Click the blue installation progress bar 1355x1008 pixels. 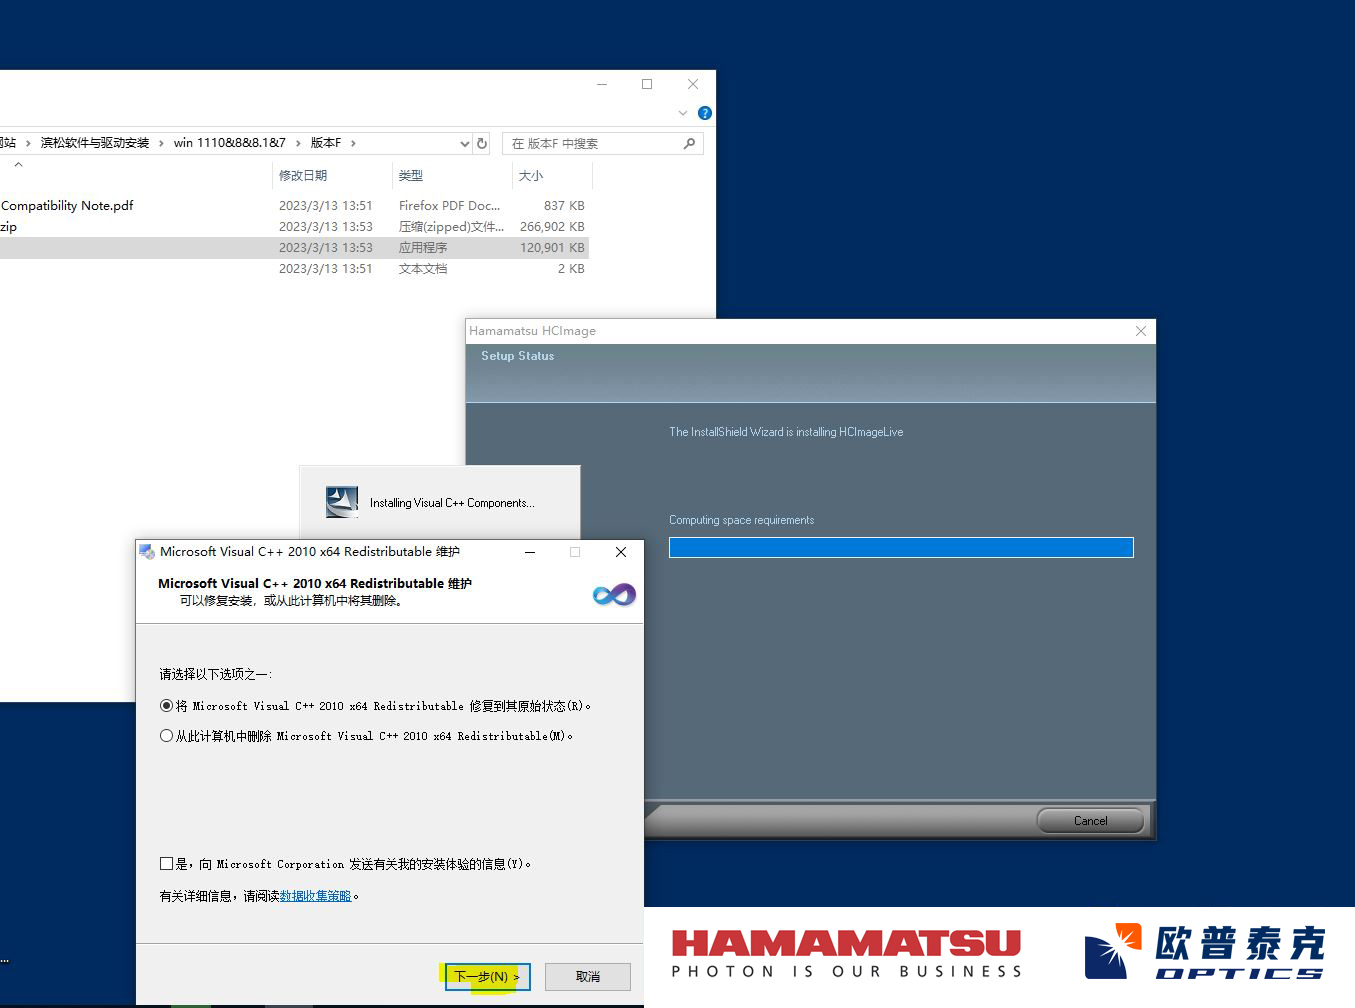[x=900, y=547]
